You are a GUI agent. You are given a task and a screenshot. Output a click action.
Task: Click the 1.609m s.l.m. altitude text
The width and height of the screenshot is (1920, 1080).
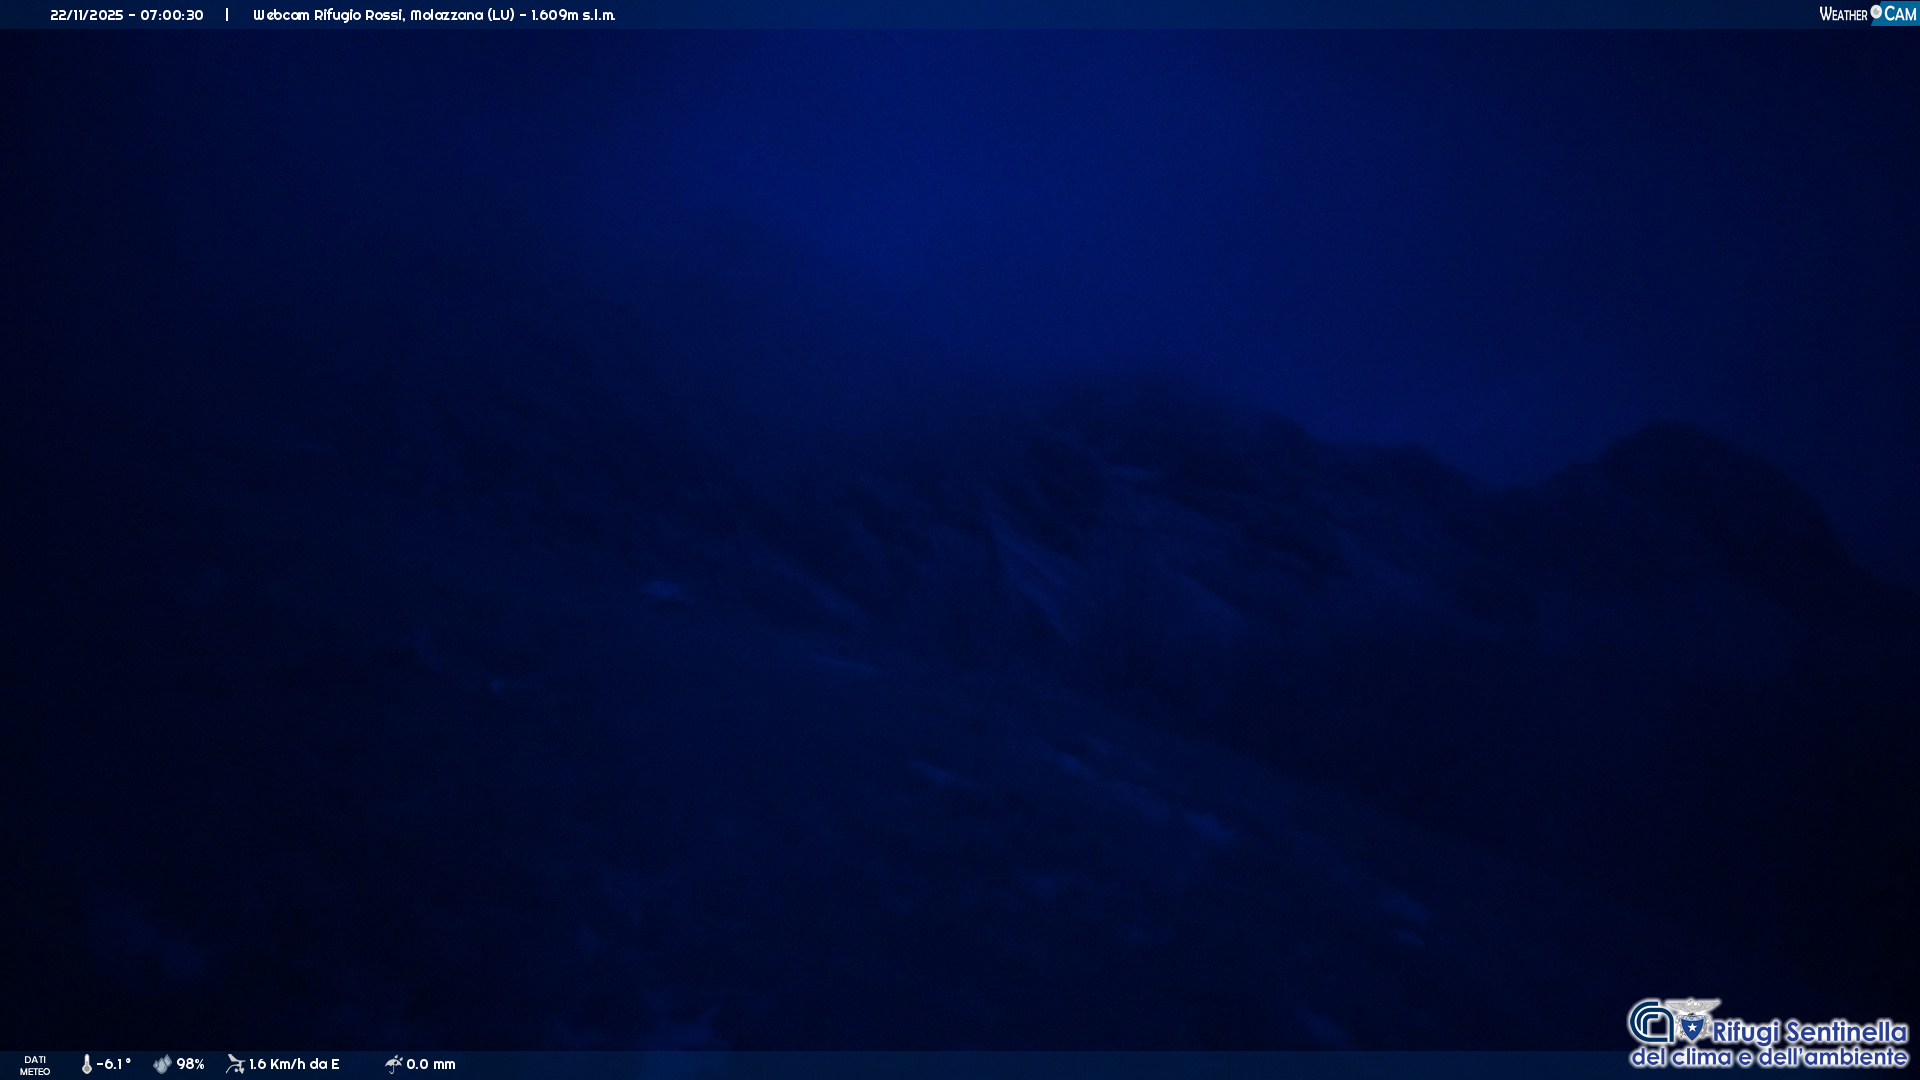pyautogui.click(x=573, y=15)
